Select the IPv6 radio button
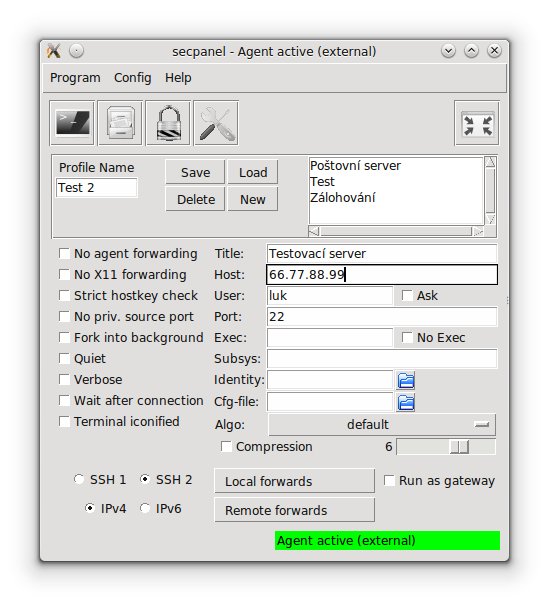Viewport: 549px width, 601px height. (x=145, y=509)
